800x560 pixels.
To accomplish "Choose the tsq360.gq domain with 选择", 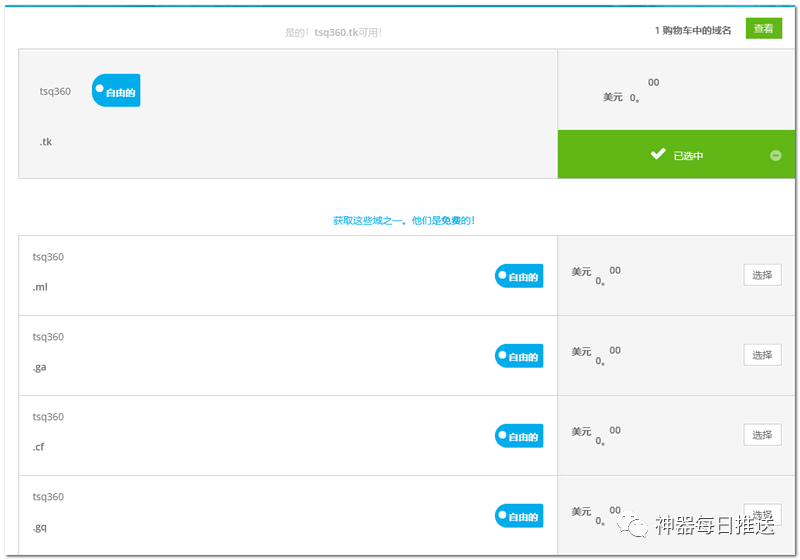I will coord(762,514).
